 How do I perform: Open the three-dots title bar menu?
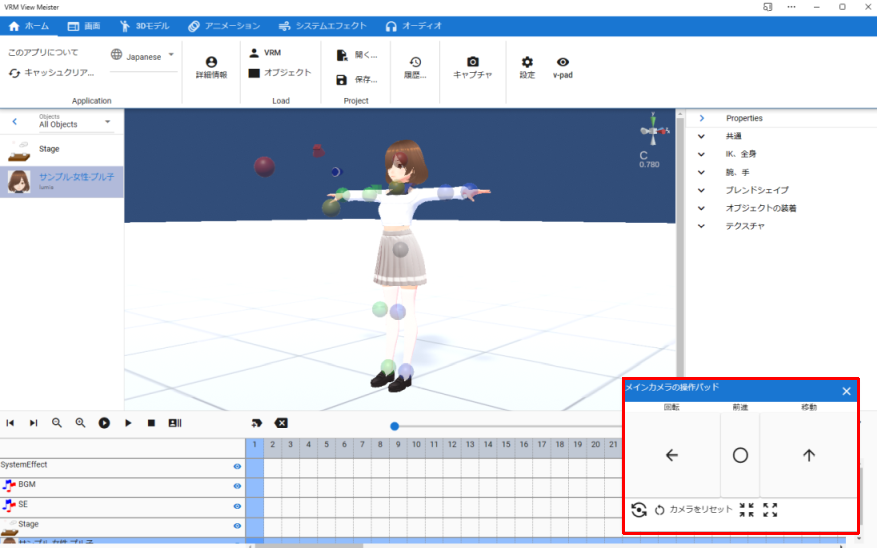pyautogui.click(x=791, y=7)
